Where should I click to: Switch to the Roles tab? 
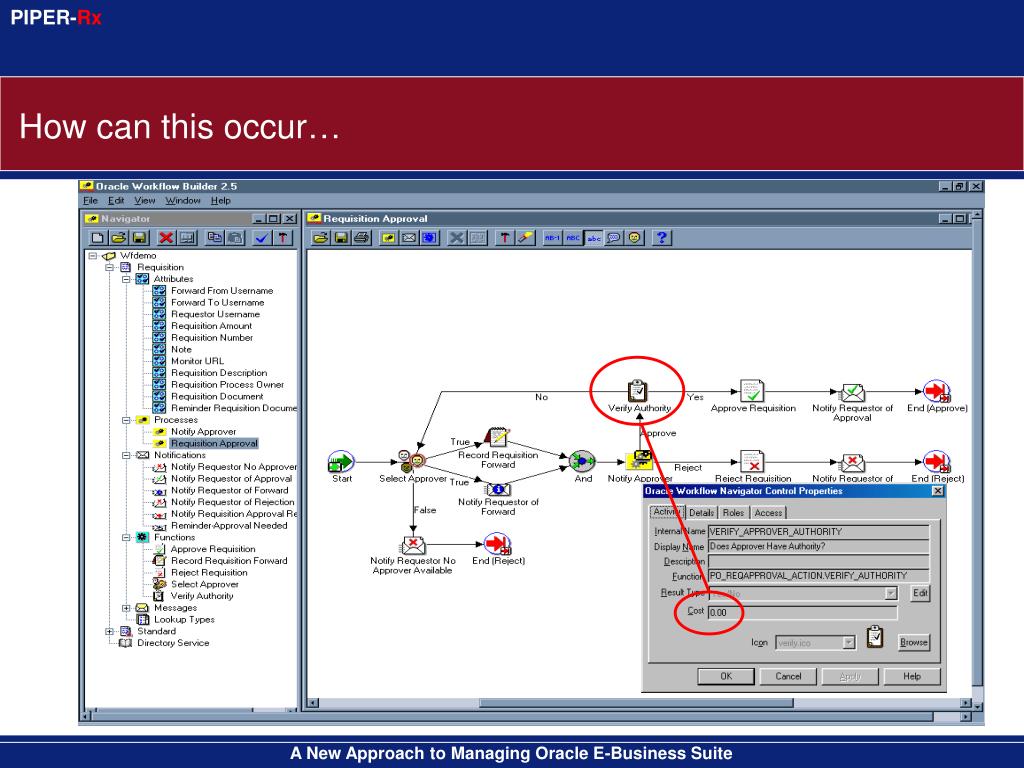[733, 513]
